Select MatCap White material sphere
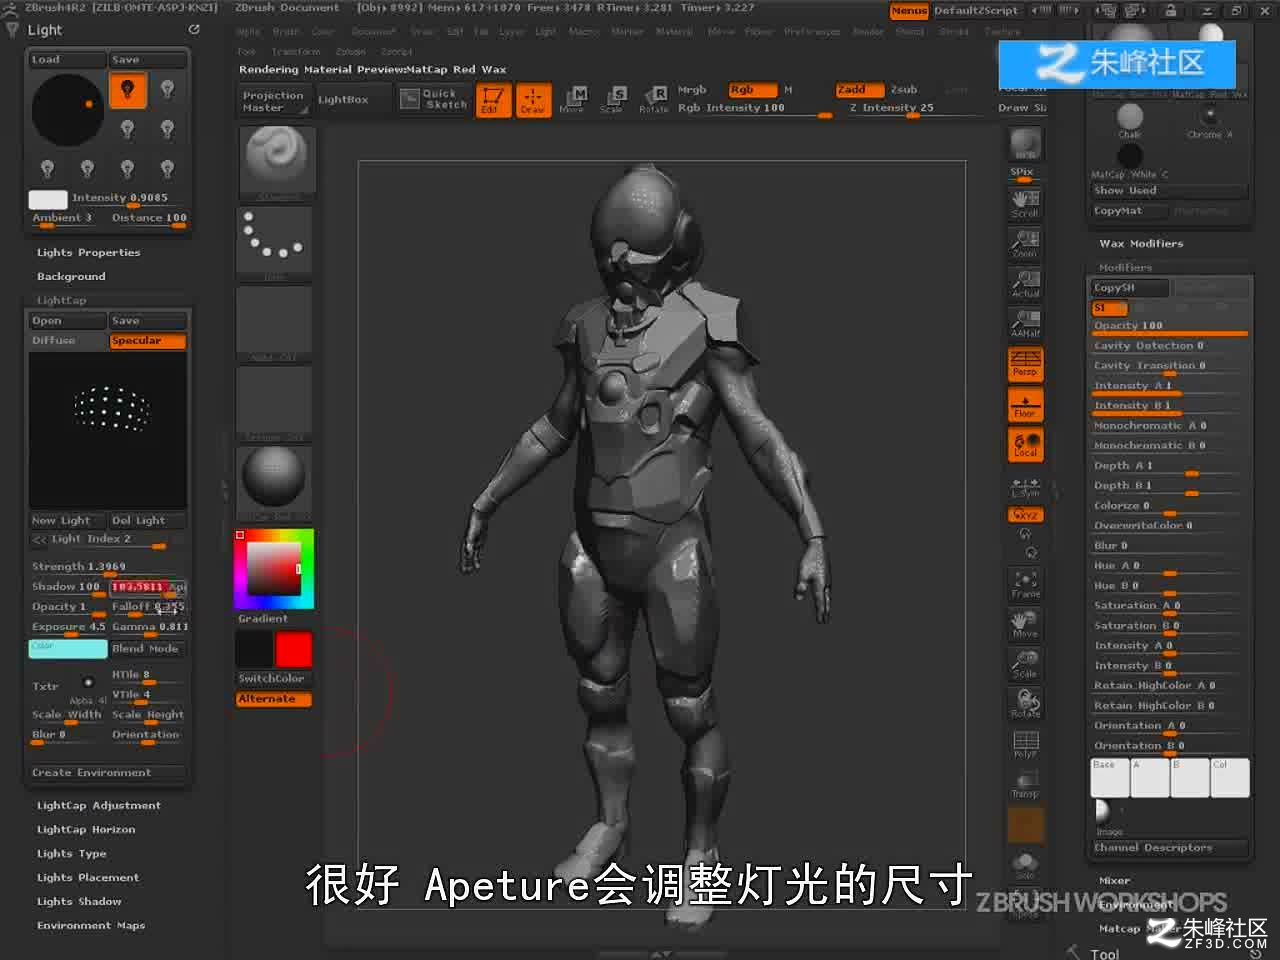The width and height of the screenshot is (1280, 960). tap(1130, 158)
